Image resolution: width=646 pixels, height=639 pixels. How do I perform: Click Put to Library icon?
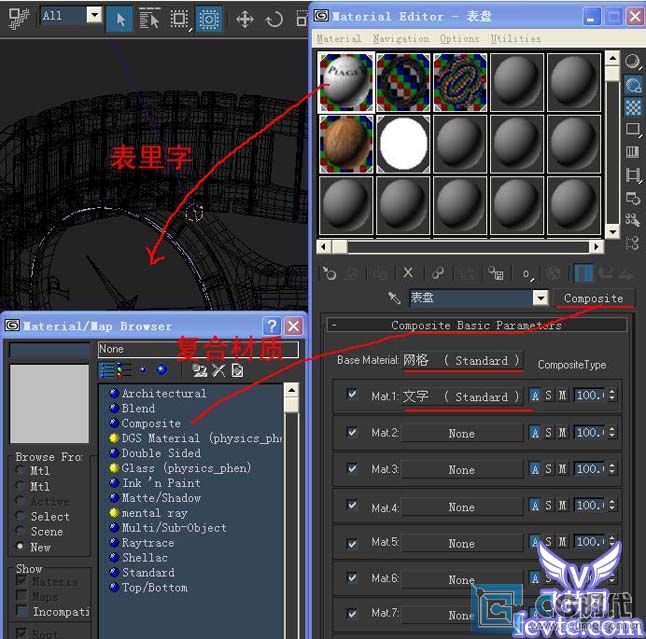(x=496, y=273)
